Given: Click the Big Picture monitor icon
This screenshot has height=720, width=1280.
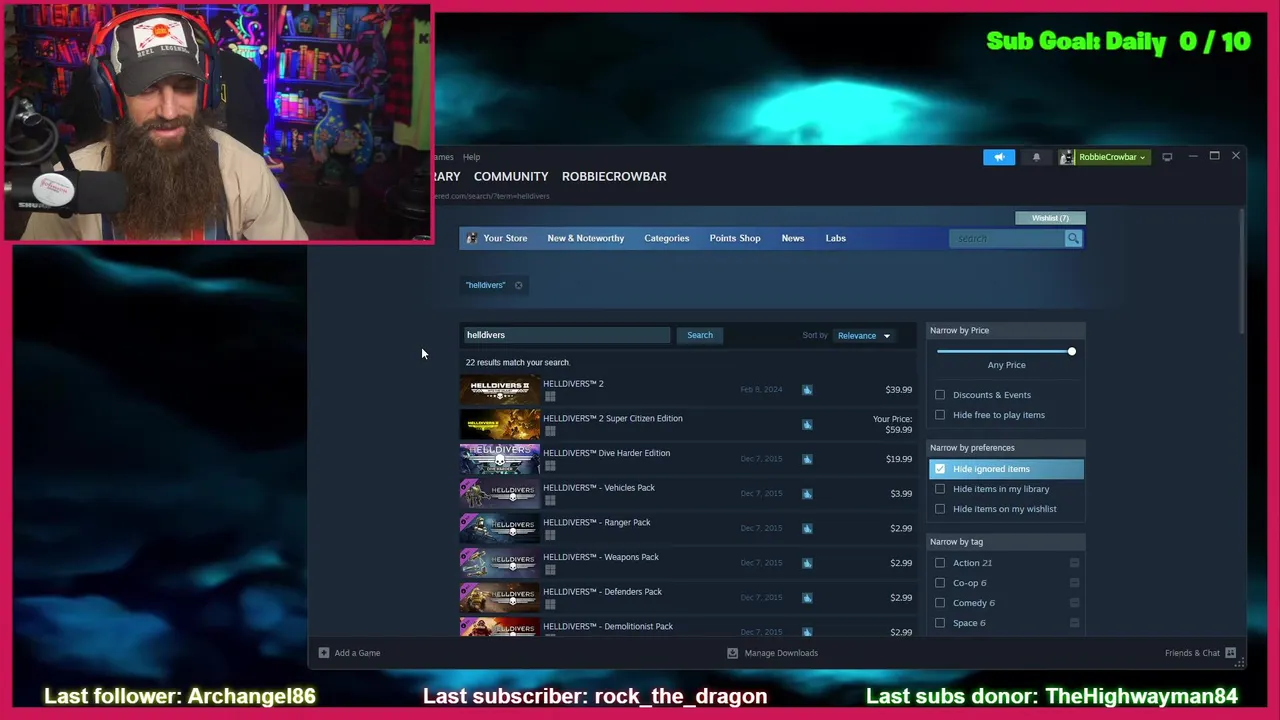Looking at the screenshot, I should (1167, 157).
